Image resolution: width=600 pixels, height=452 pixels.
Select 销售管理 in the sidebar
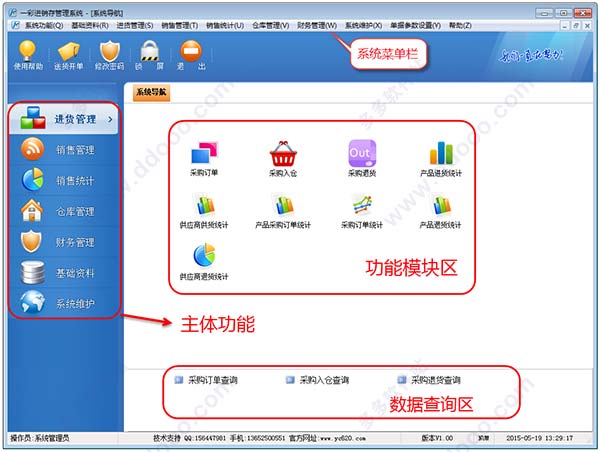tap(64, 150)
